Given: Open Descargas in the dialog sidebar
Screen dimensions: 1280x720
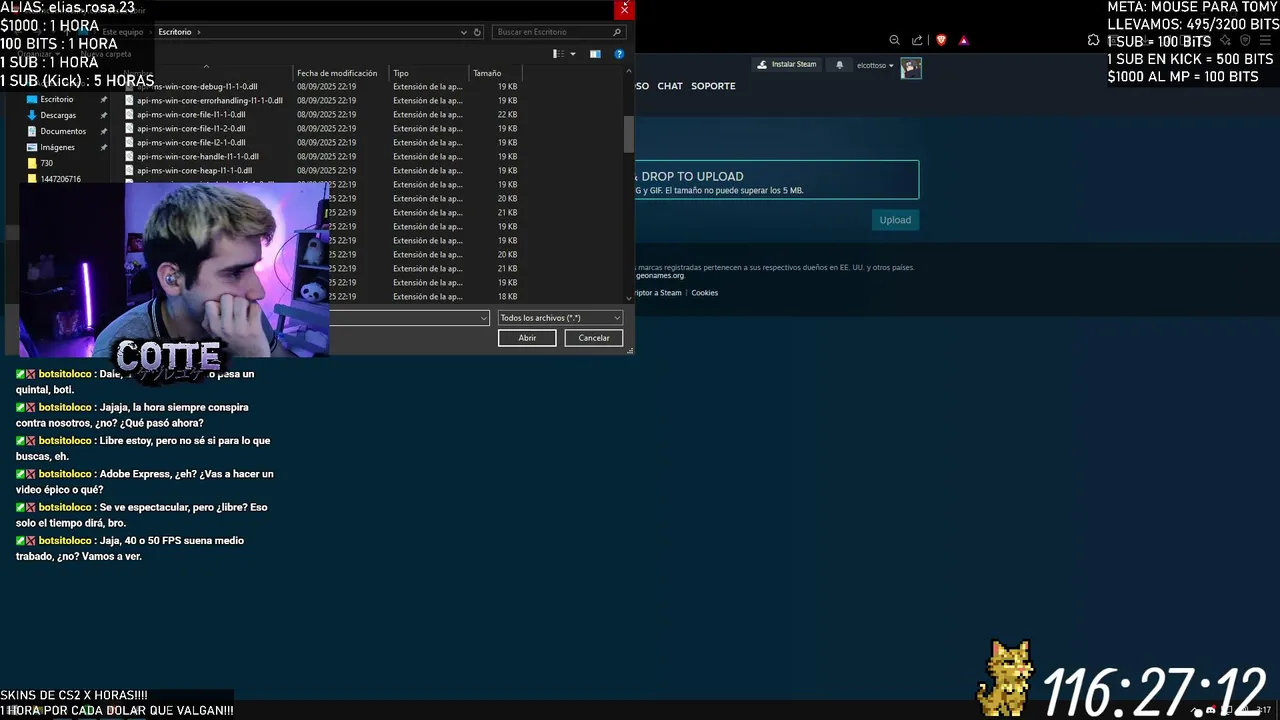Looking at the screenshot, I should pyautogui.click(x=58, y=115).
